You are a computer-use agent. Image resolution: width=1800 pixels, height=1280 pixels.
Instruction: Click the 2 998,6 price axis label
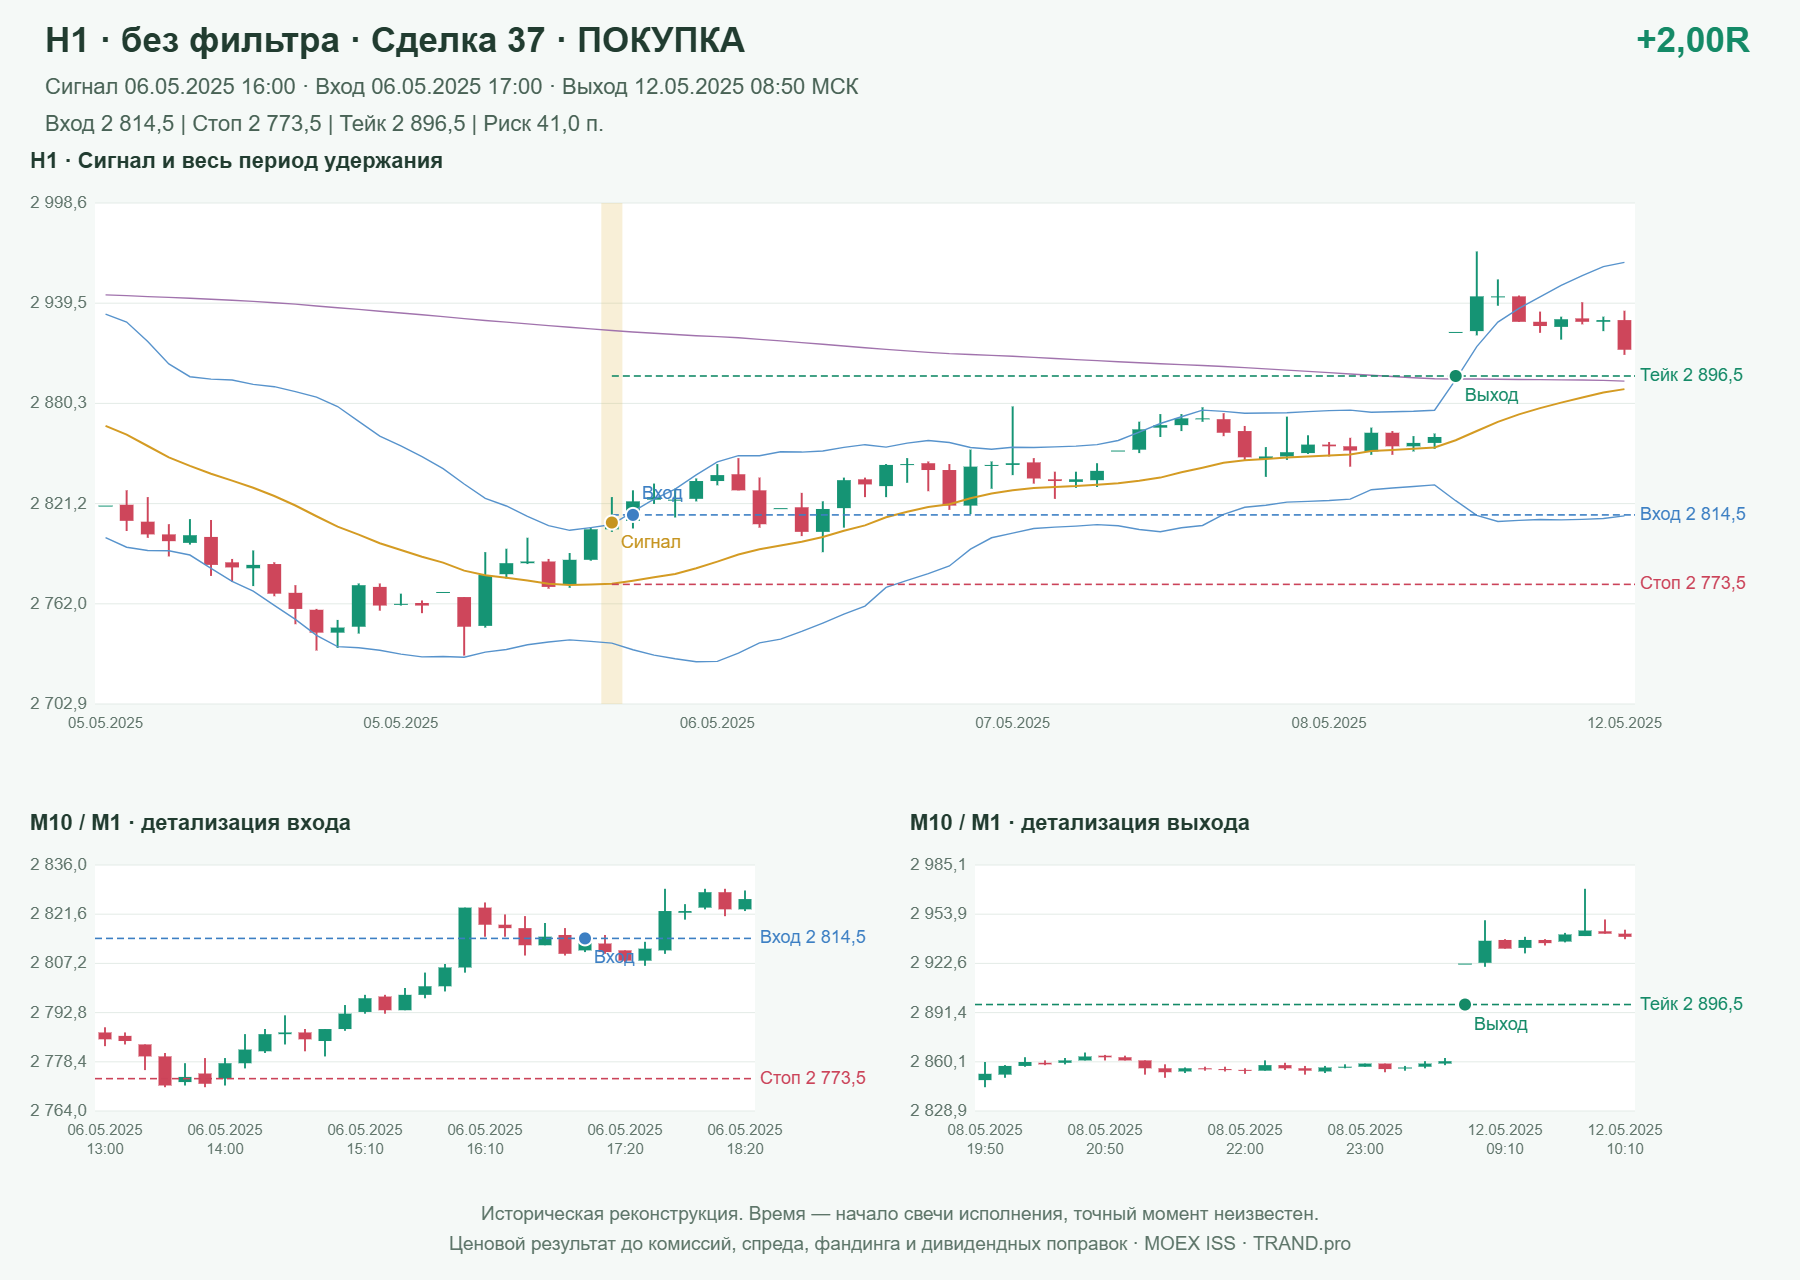(58, 203)
